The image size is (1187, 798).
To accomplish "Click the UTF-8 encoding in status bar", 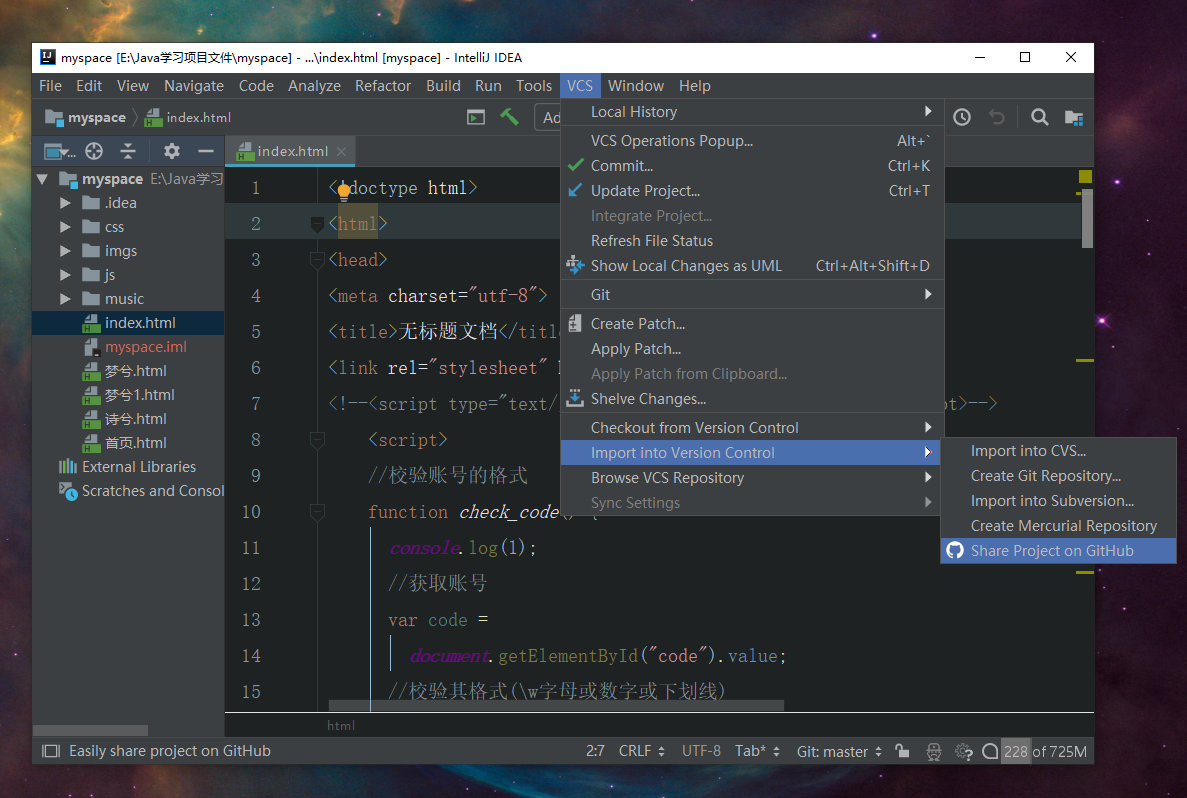I will coord(701,751).
